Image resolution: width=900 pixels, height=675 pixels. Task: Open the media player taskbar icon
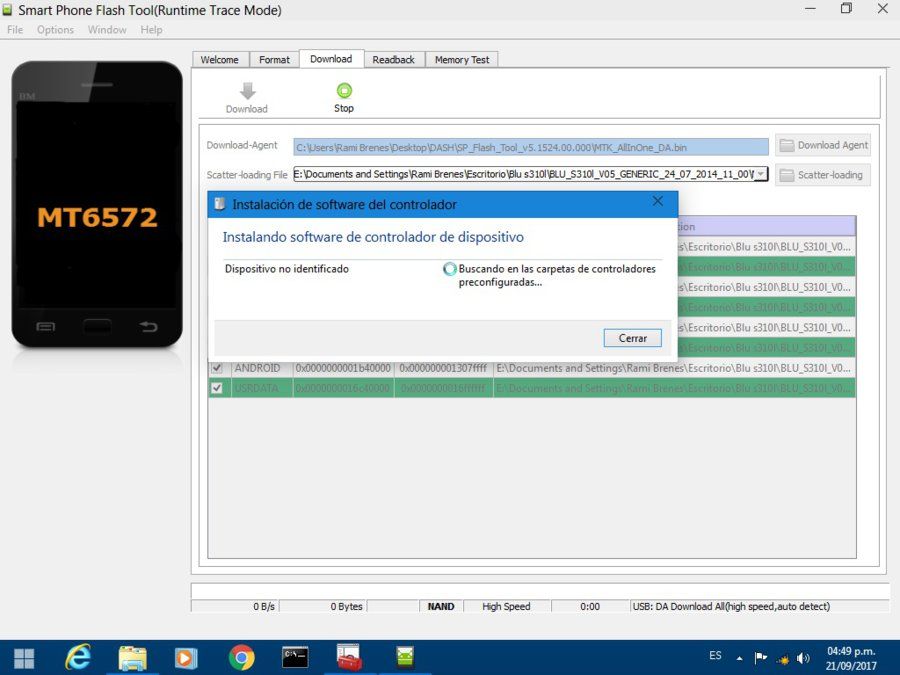coord(185,658)
